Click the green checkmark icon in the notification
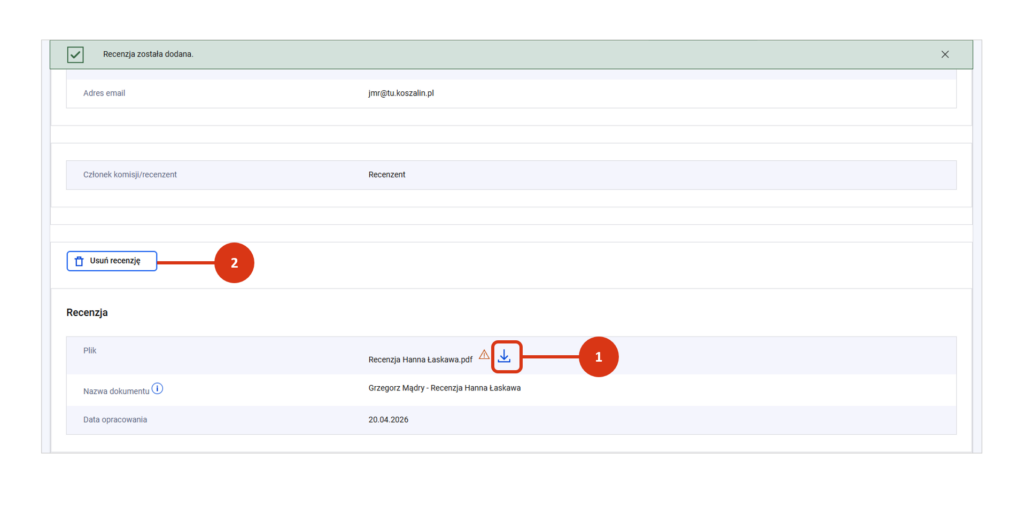This screenshot has width=1024, height=508. [75, 54]
